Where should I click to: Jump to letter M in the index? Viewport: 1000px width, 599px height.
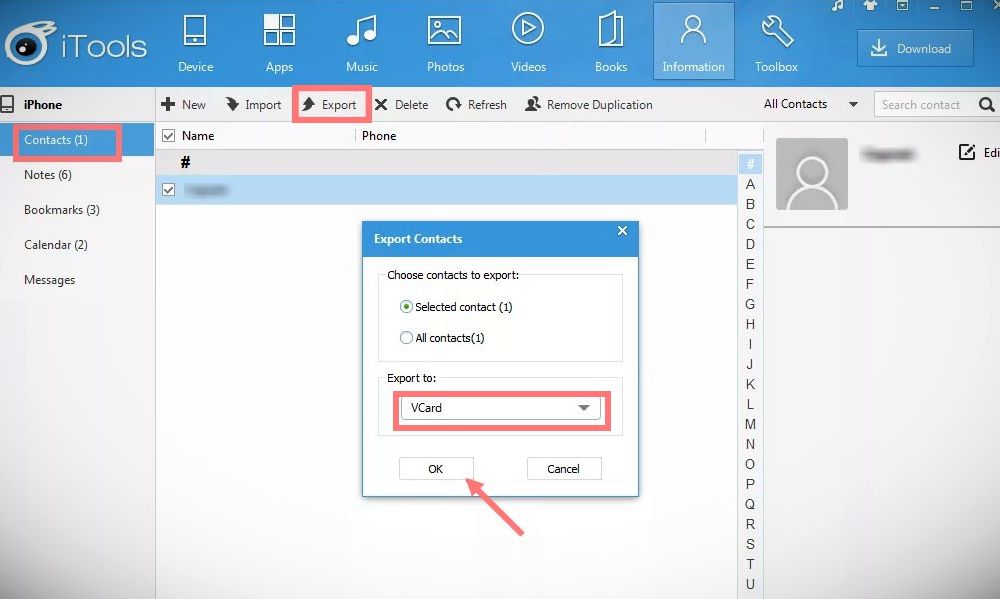click(750, 424)
